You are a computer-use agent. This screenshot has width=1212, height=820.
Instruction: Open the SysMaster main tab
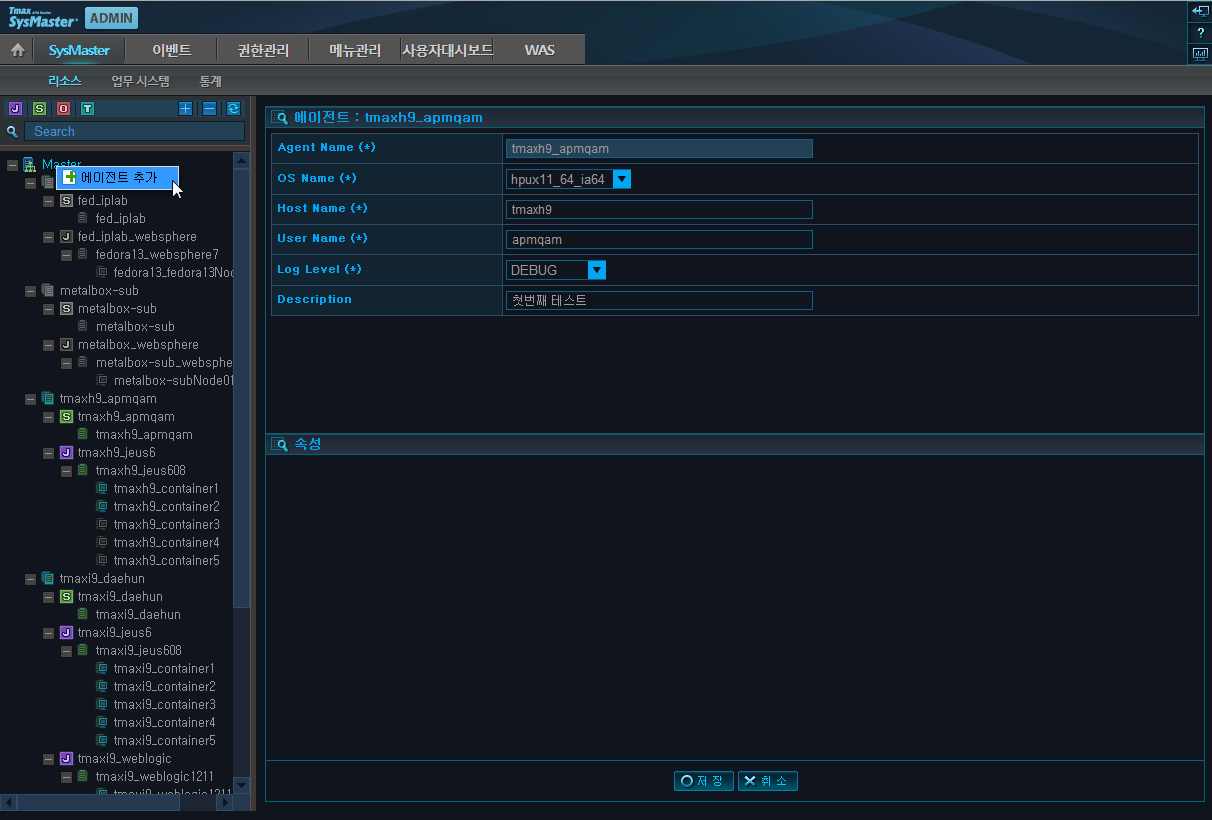pos(79,50)
